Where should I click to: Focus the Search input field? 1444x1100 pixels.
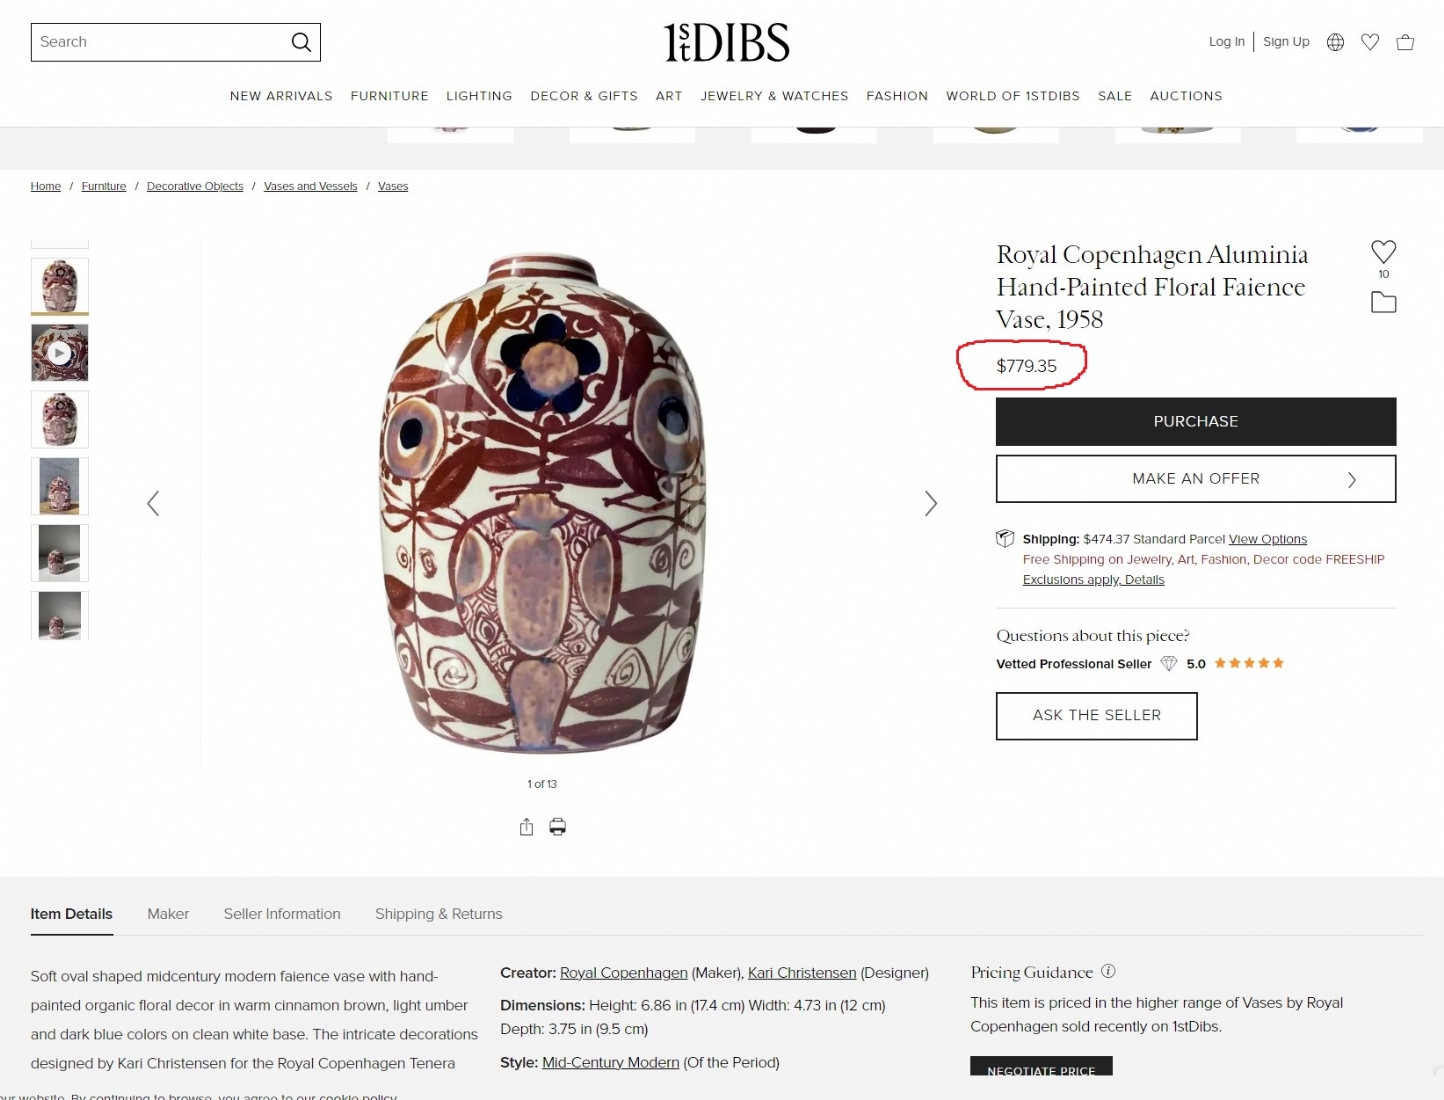pos(160,42)
